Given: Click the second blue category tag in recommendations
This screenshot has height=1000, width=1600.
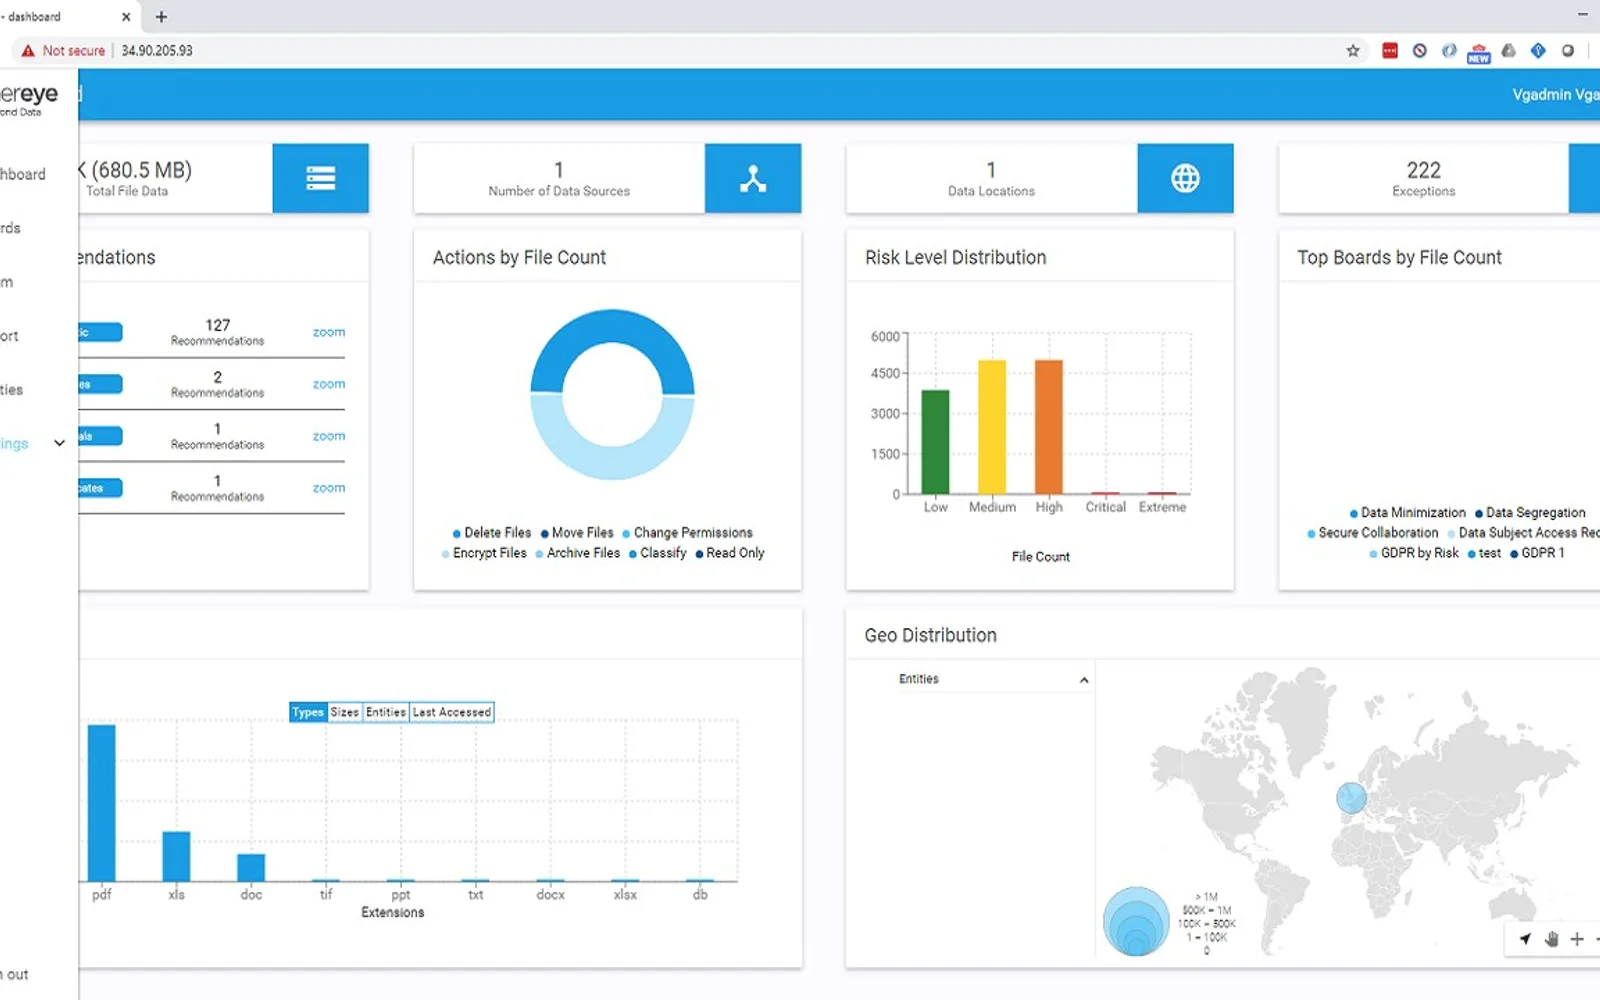Looking at the screenshot, I should coord(100,384).
